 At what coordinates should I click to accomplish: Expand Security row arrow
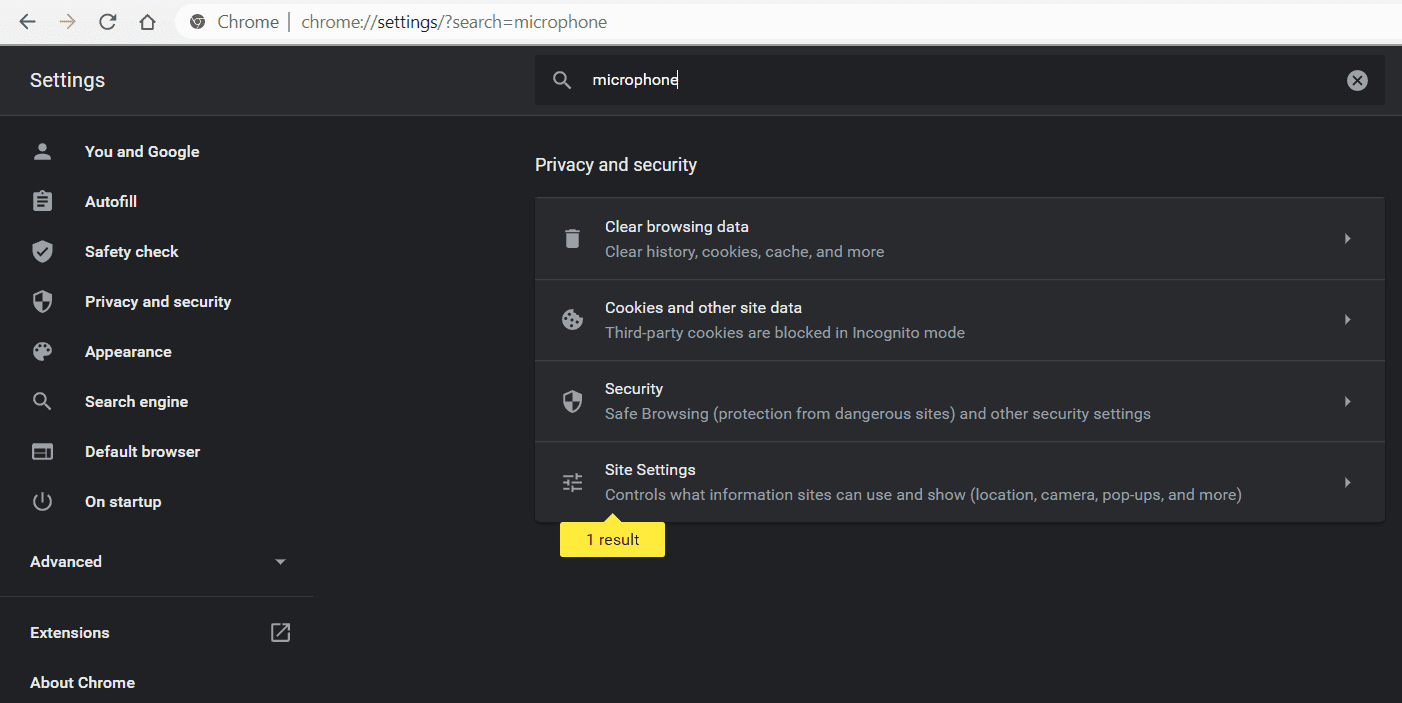1348,401
